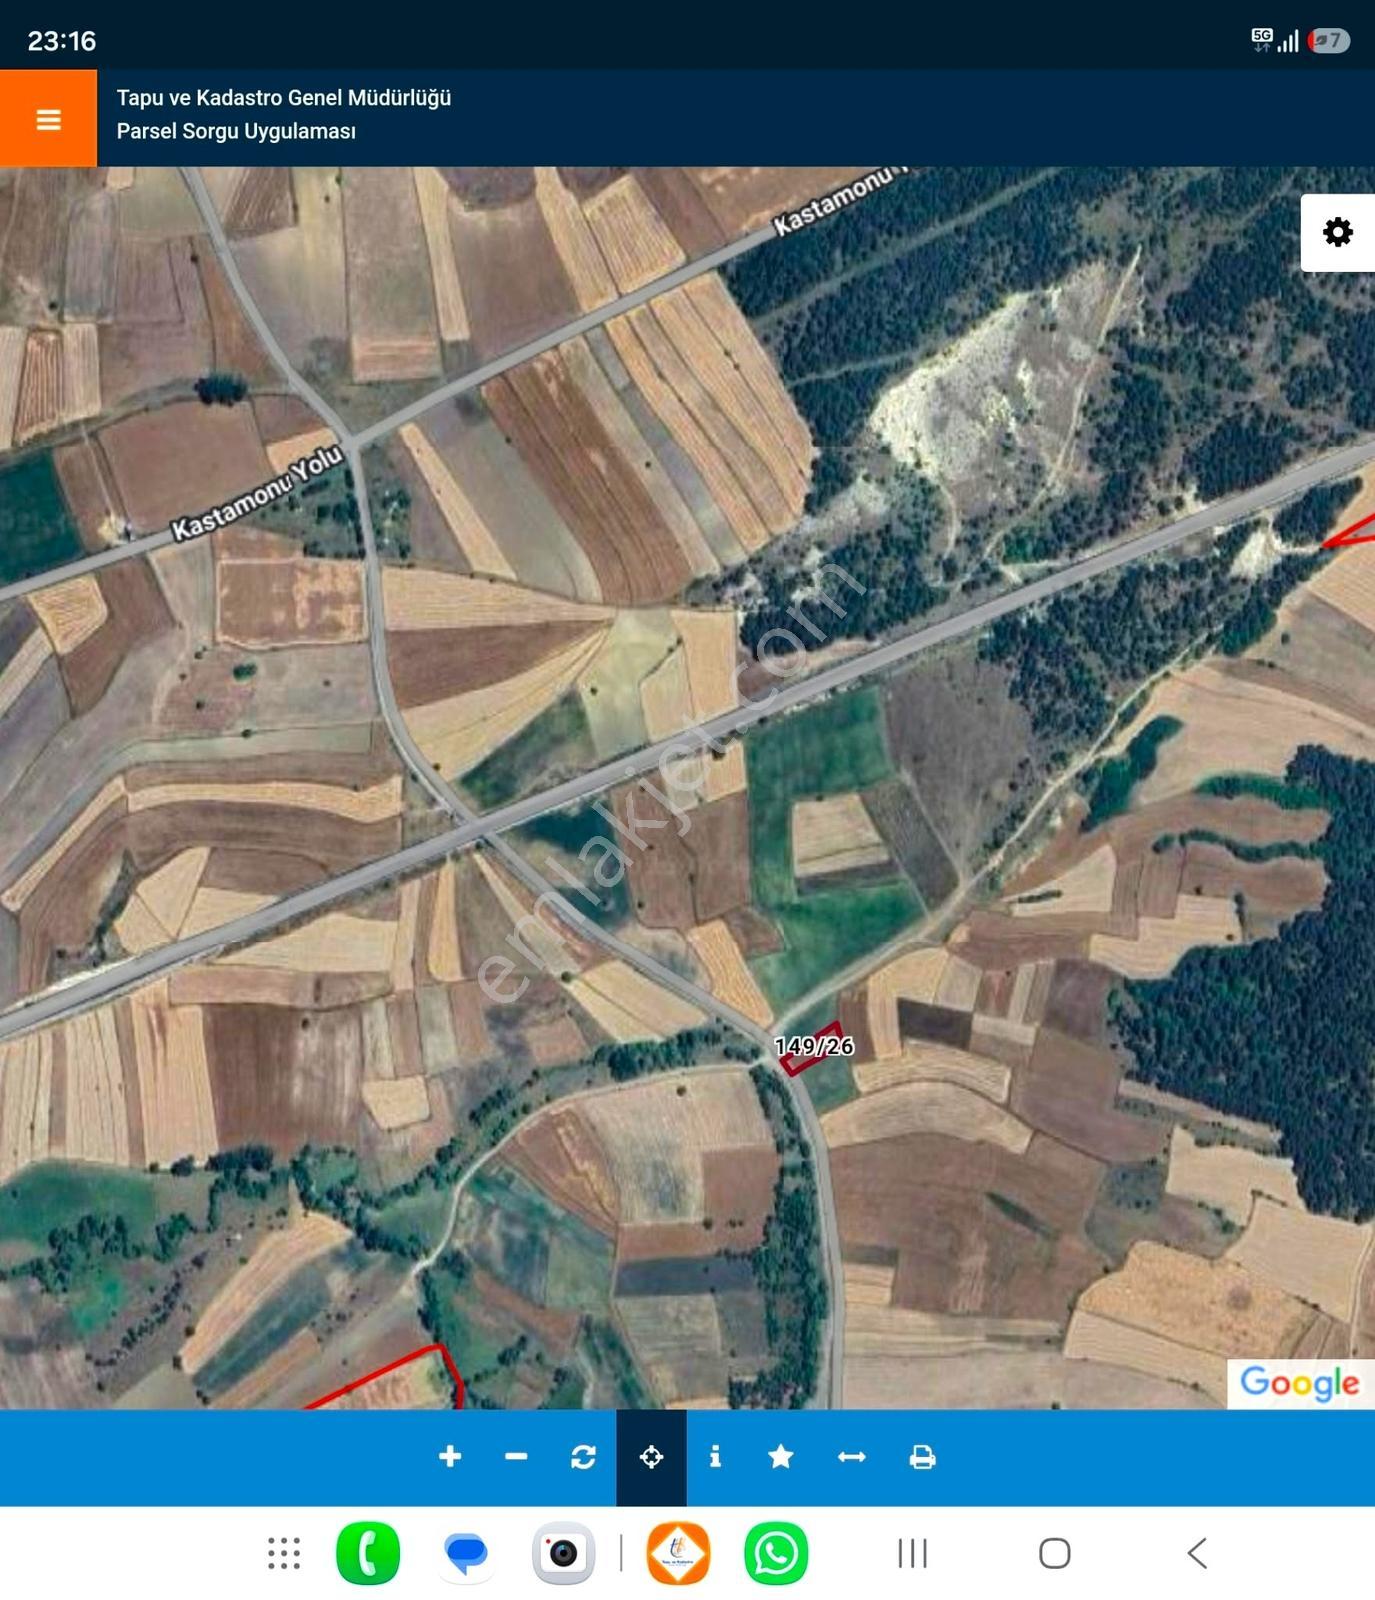Tap the home navigation button
This screenshot has height=1600, width=1375.
click(1054, 1553)
